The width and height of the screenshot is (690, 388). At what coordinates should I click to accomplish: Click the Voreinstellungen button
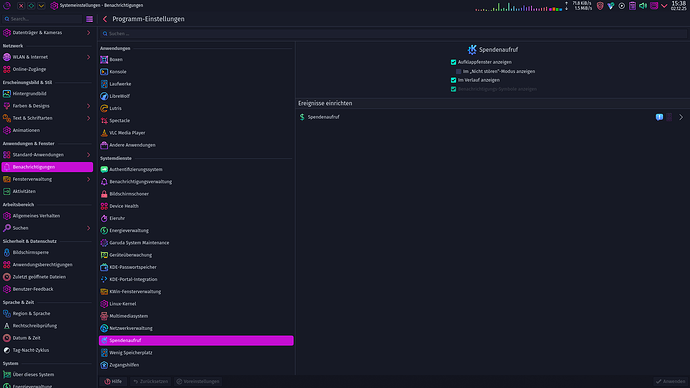(198, 381)
